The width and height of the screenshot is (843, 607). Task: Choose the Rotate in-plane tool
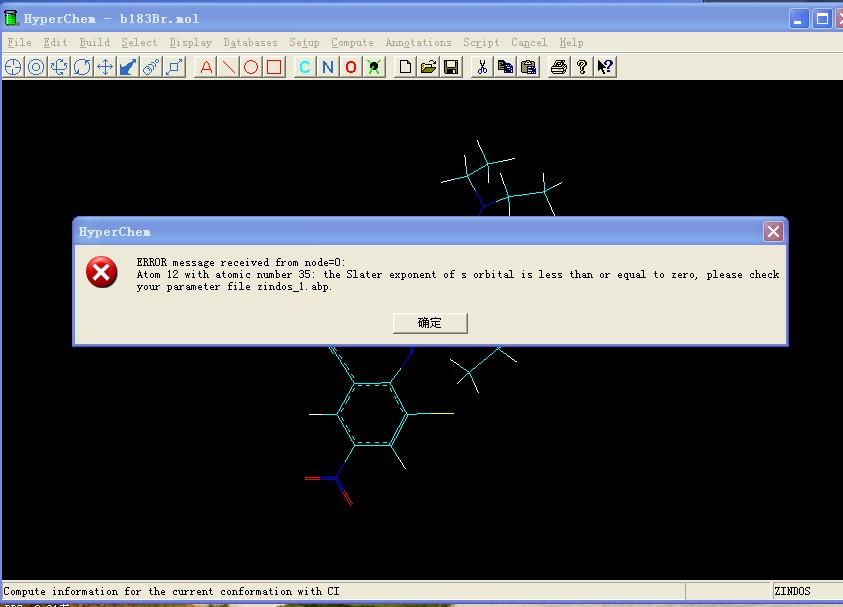(82, 67)
